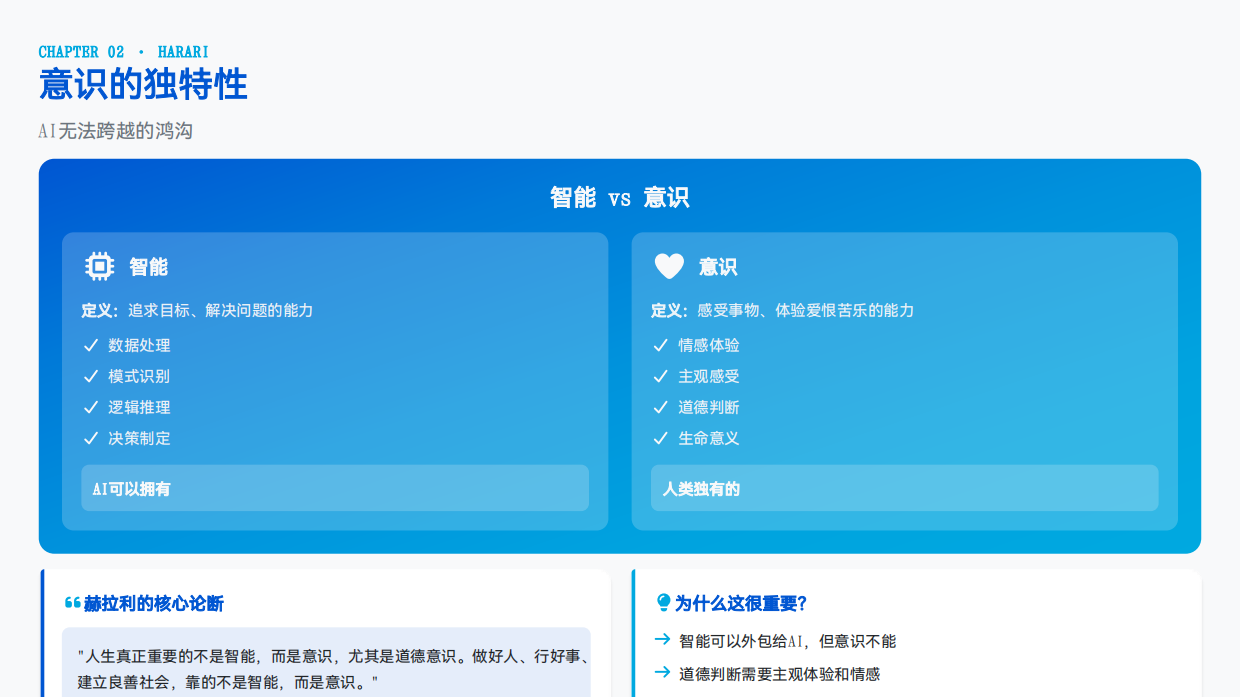Click the arrow icon before 智能可以外包给AI
Viewport: 1240px width, 697px height.
[x=661, y=641]
